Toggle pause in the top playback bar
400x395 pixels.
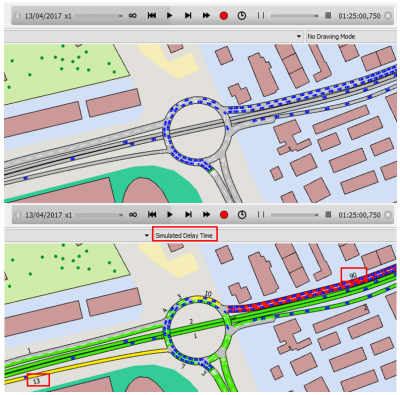pyautogui.click(x=261, y=16)
